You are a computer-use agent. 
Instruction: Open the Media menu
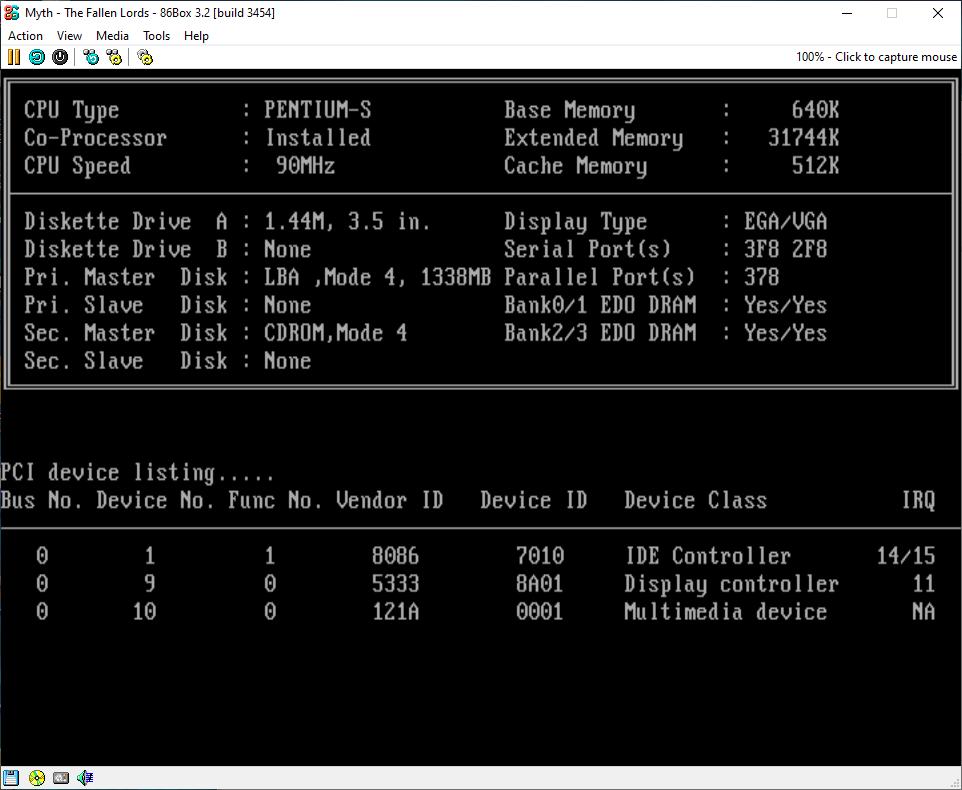pyautogui.click(x=112, y=35)
